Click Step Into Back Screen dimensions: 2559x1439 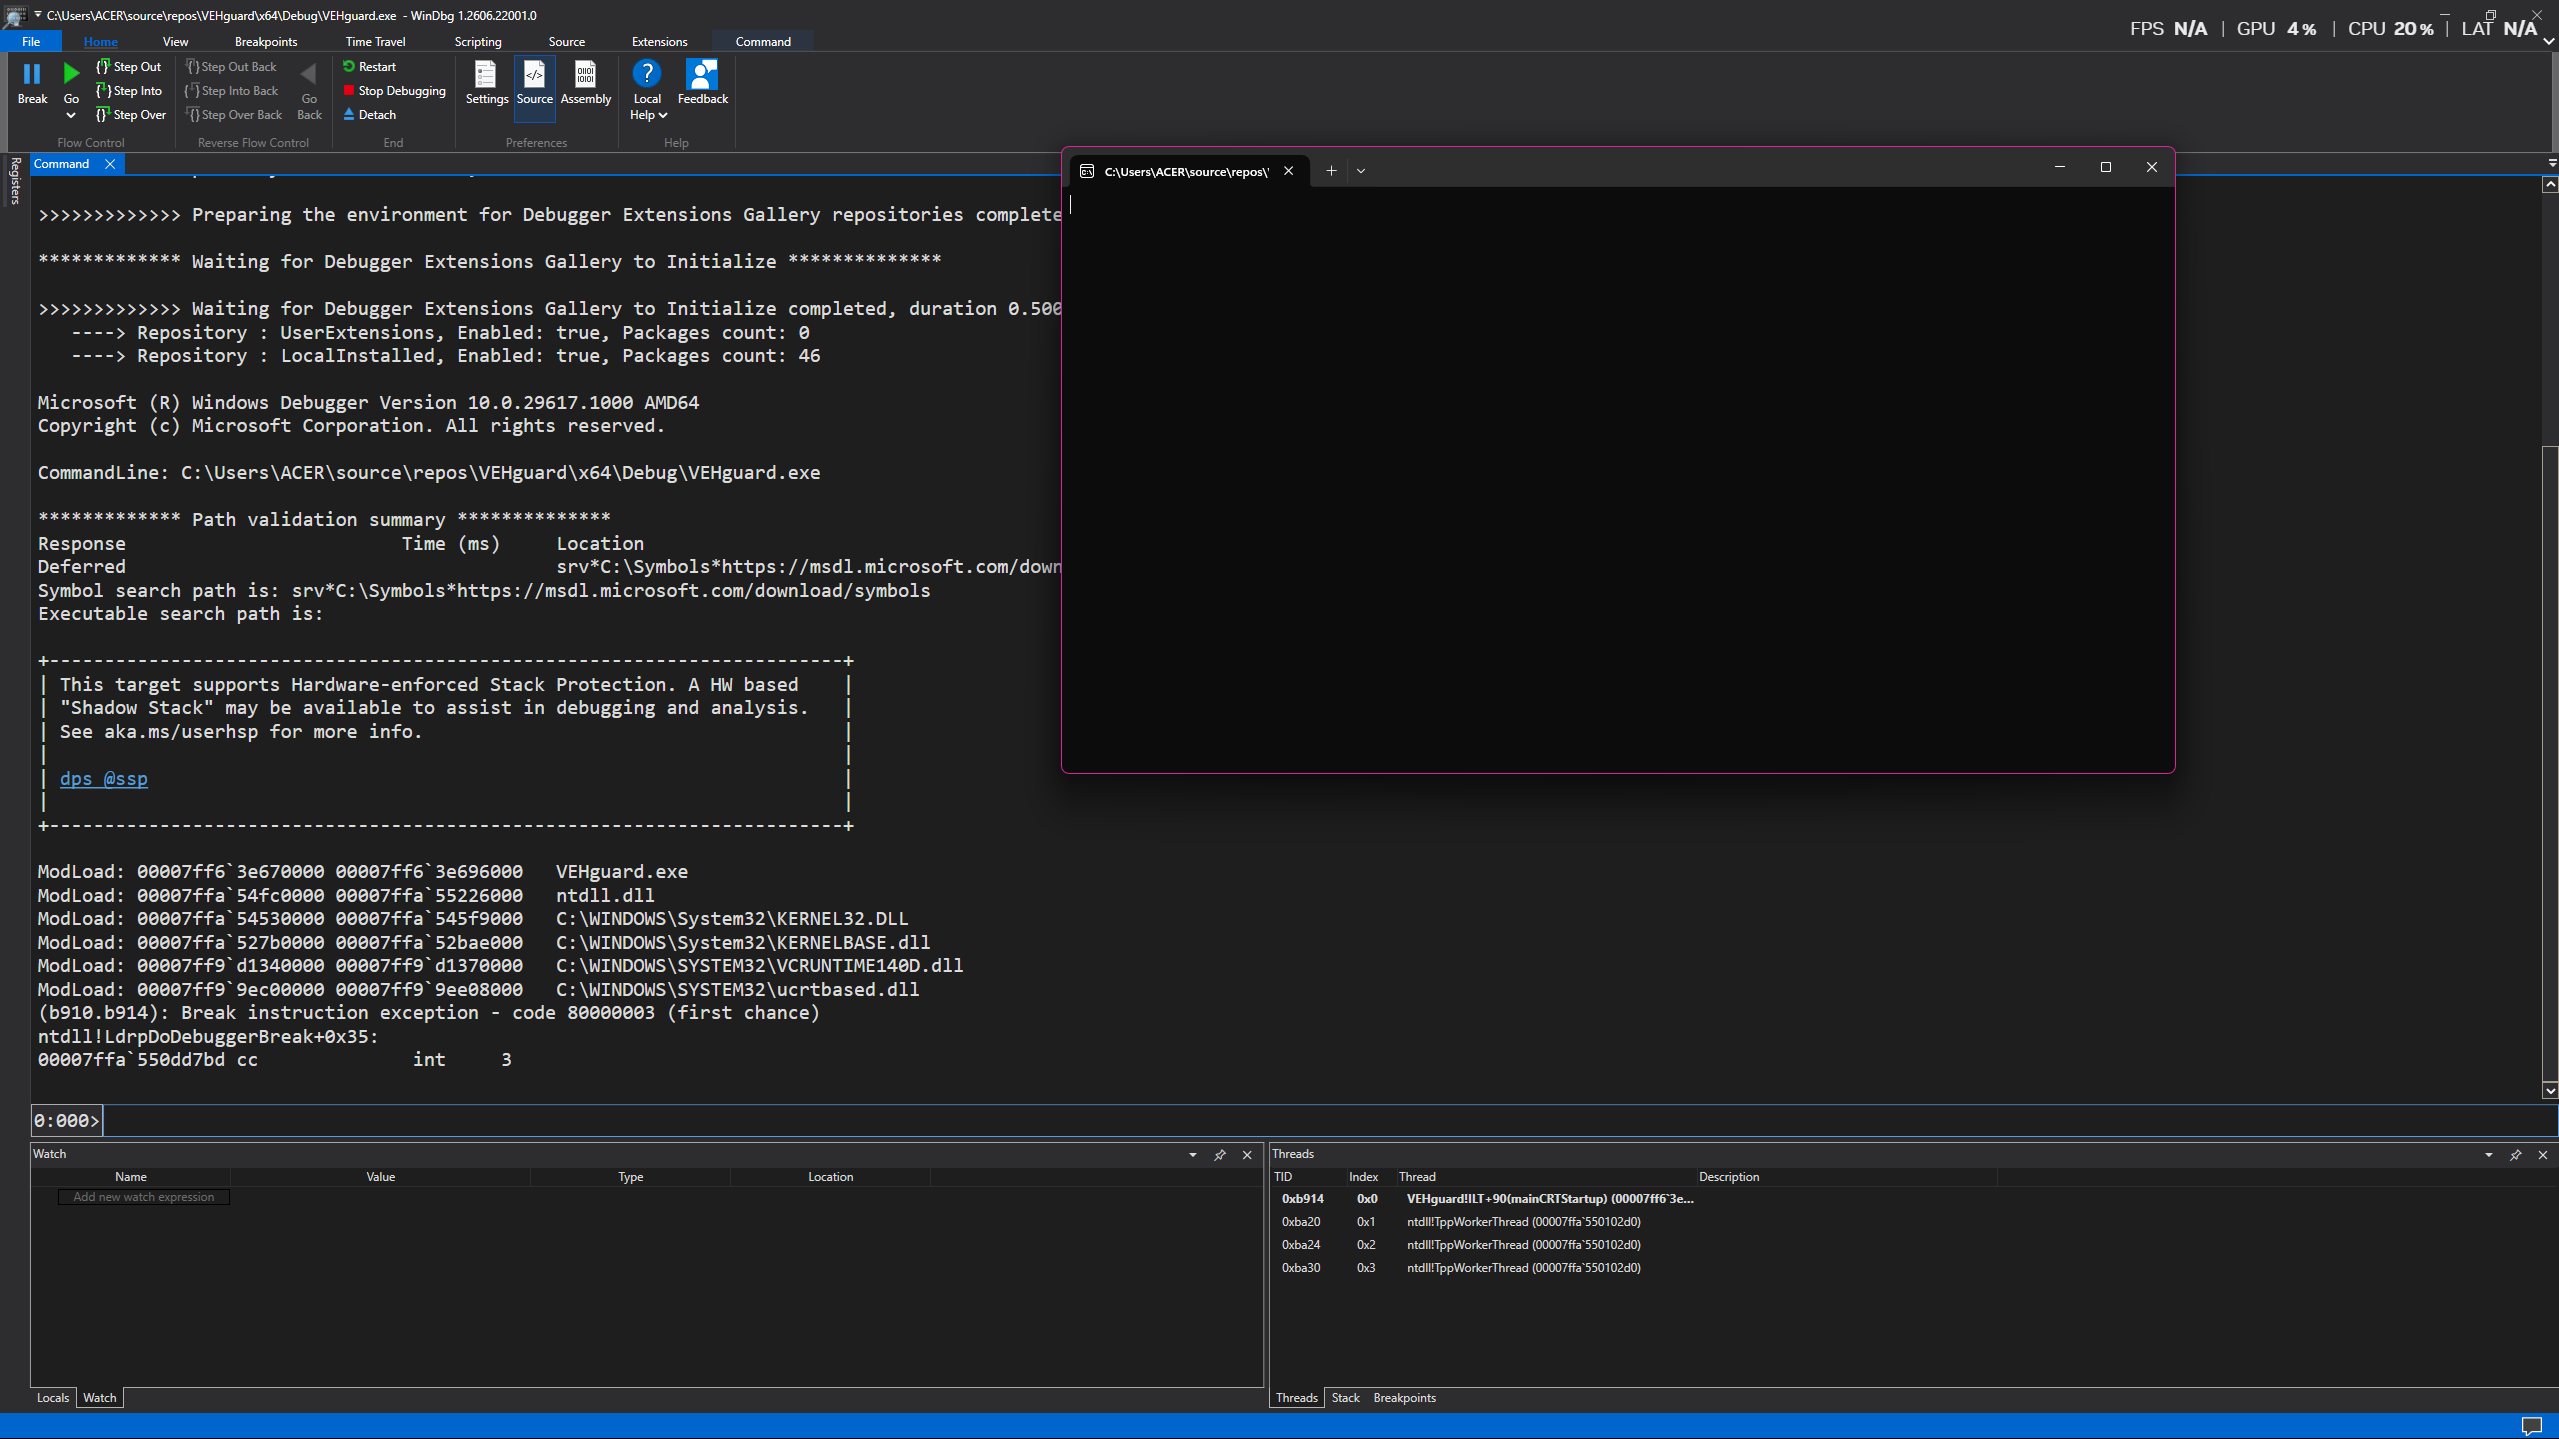231,91
